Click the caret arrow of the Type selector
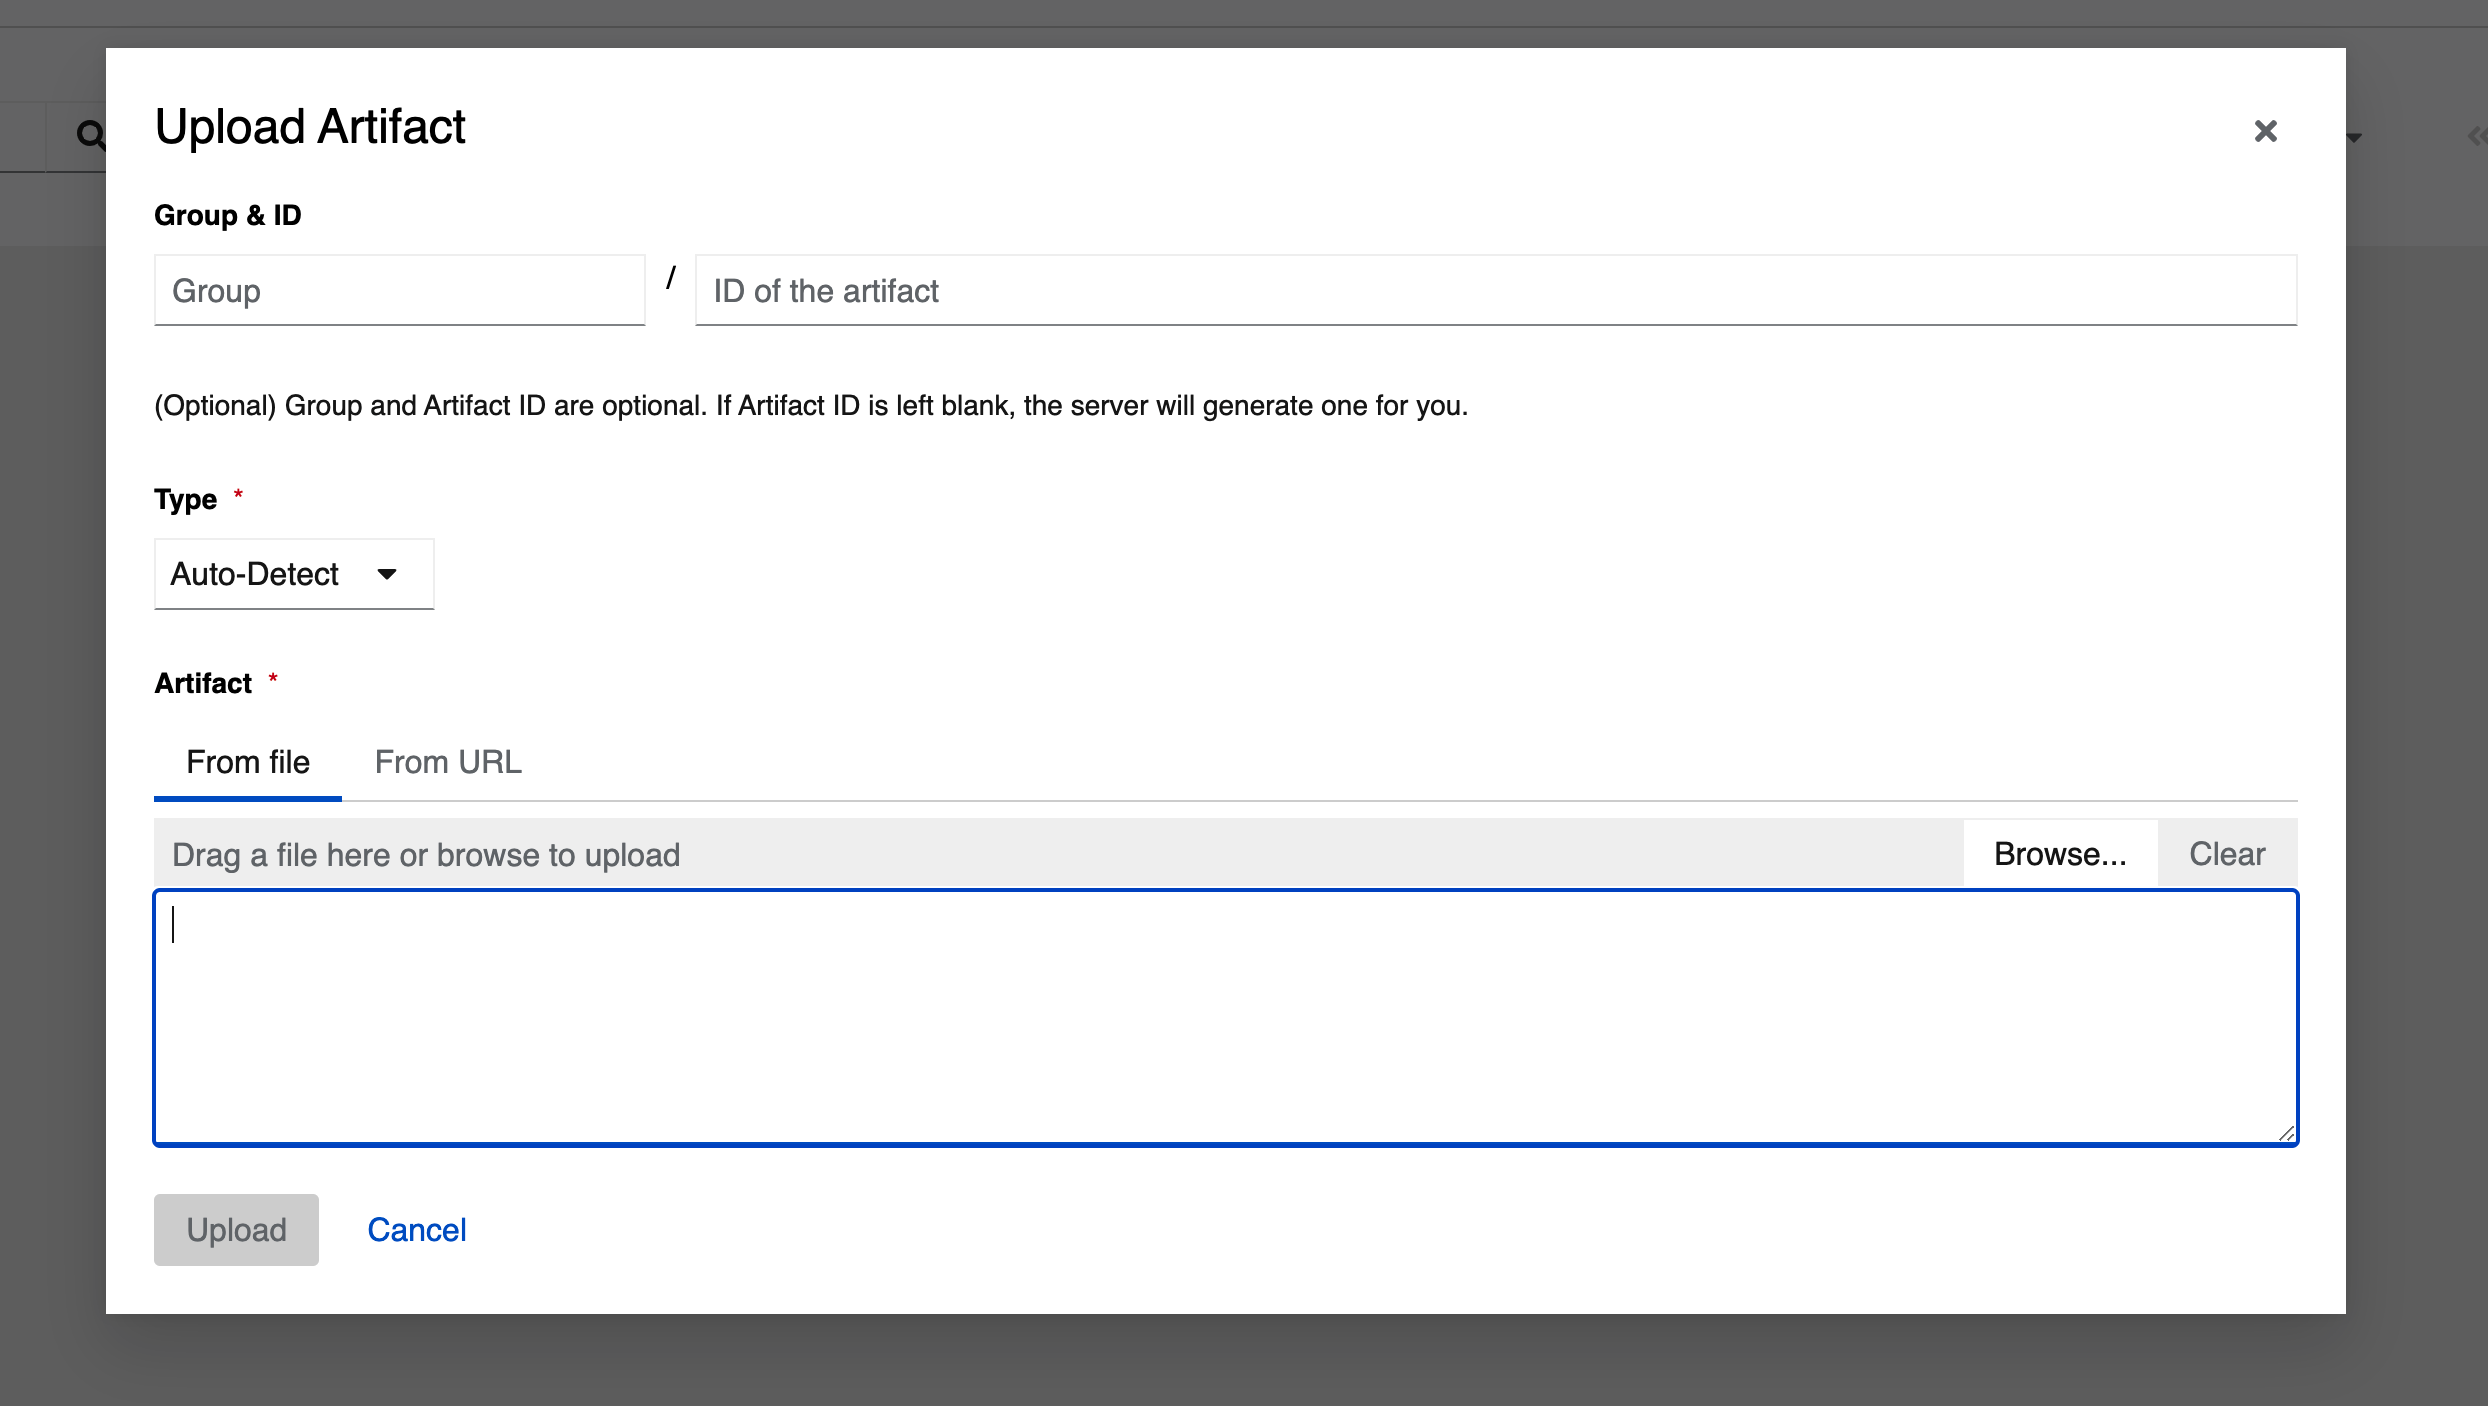2488x1406 pixels. (387, 574)
